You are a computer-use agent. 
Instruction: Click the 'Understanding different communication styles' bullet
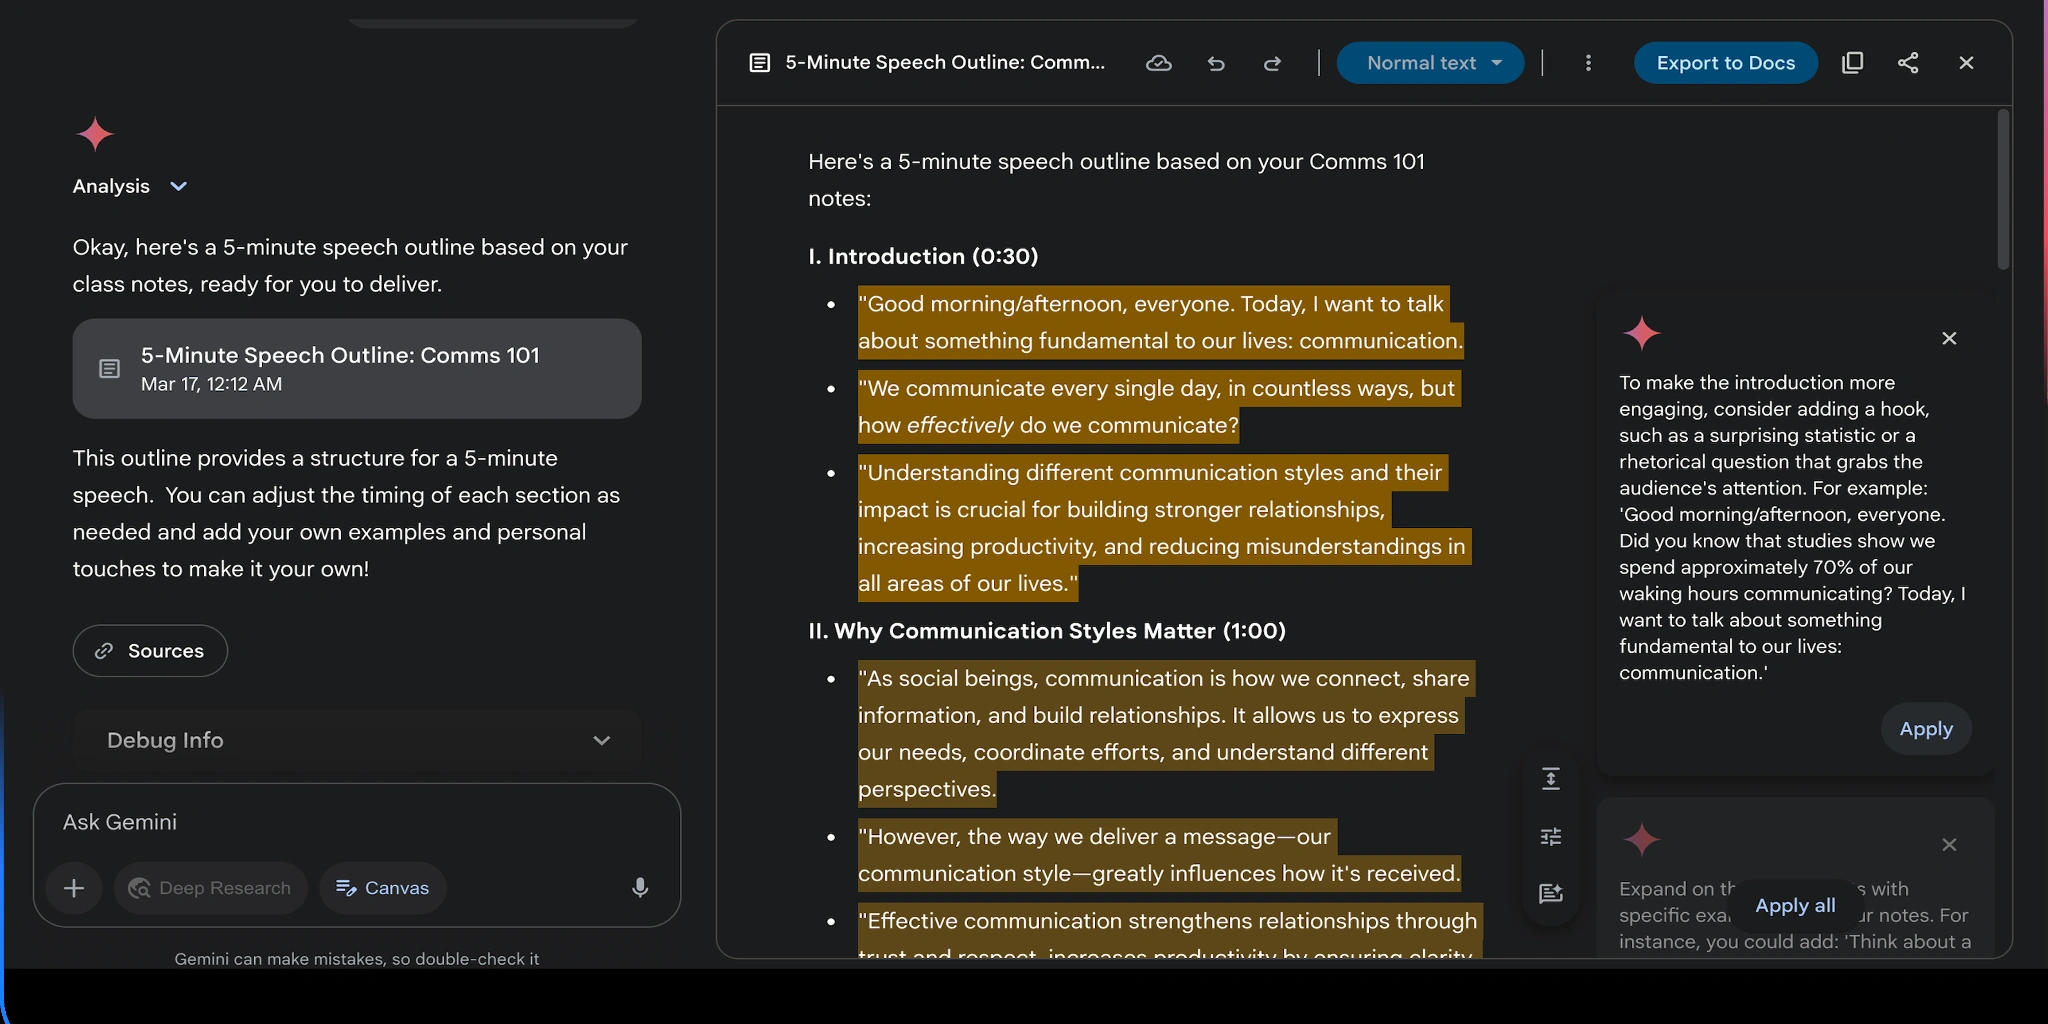point(1164,527)
